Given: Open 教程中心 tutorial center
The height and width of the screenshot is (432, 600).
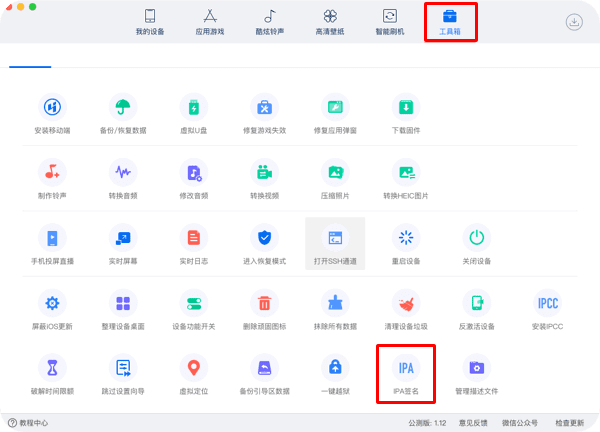Looking at the screenshot, I should coord(28,423).
